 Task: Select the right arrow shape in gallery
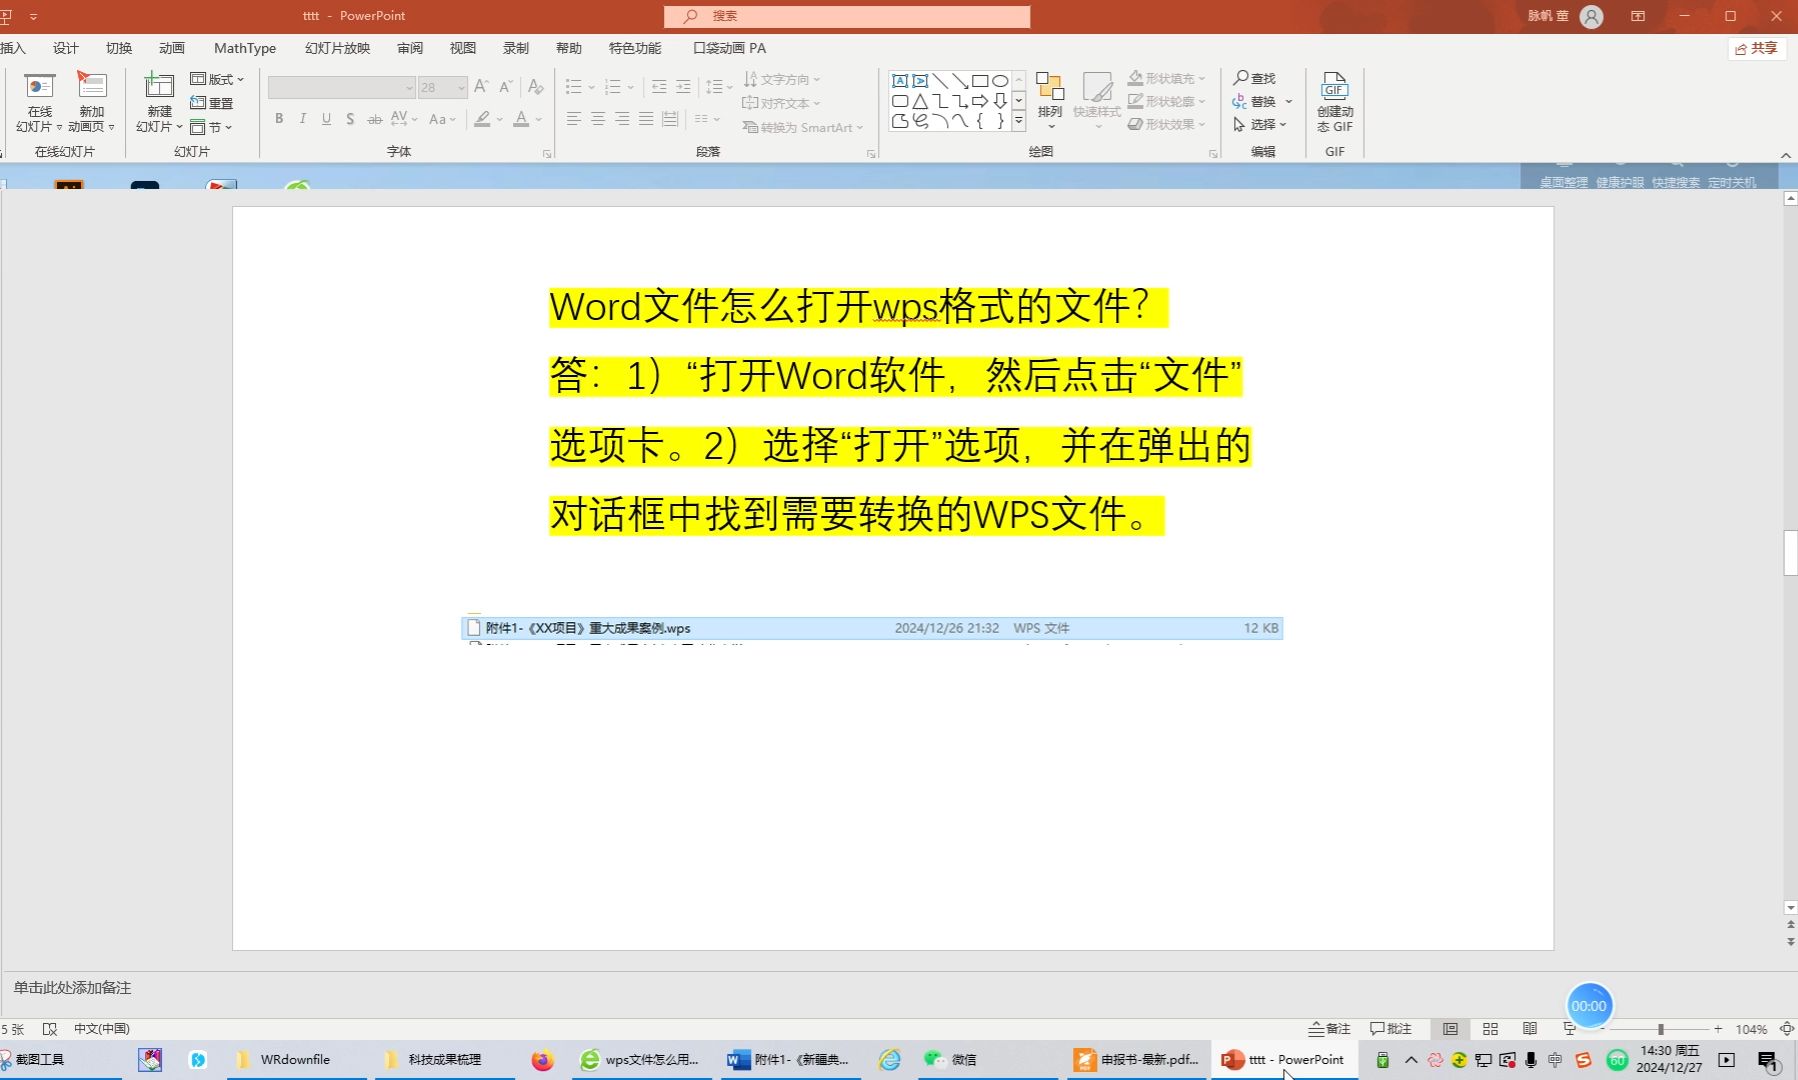(x=980, y=101)
